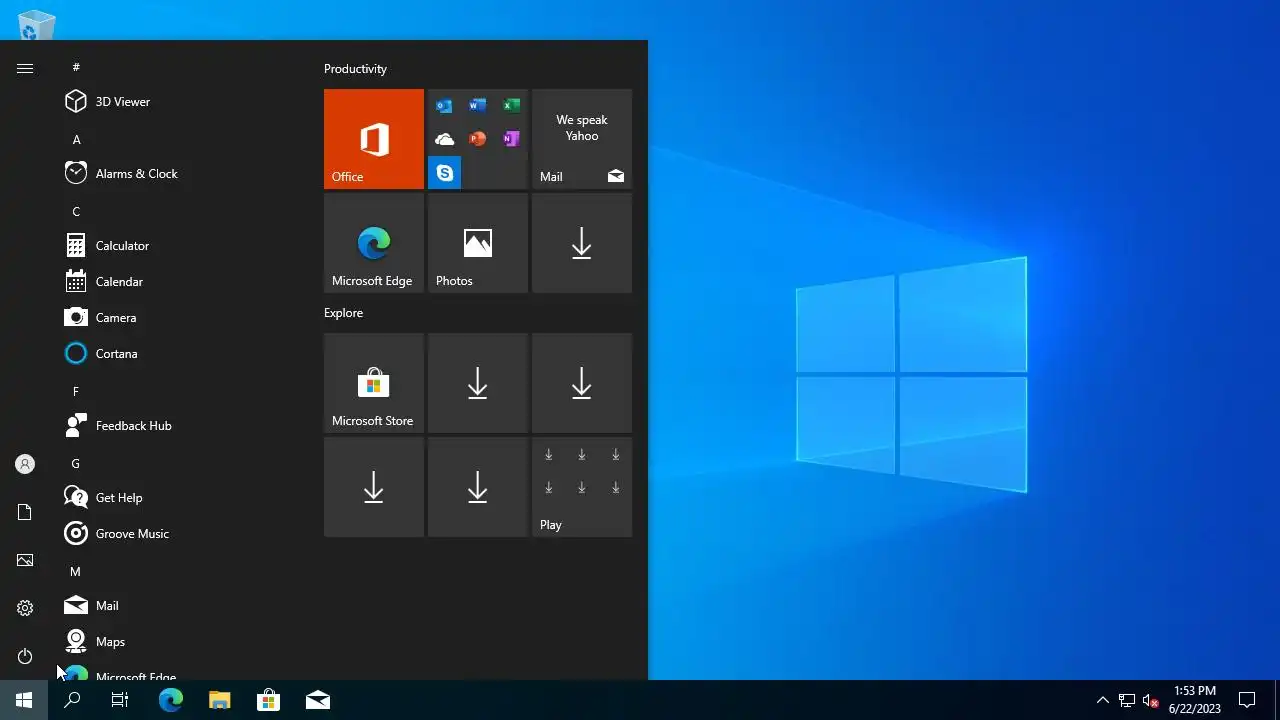Open Task View on the taskbar
The width and height of the screenshot is (1280, 720).
(x=120, y=700)
